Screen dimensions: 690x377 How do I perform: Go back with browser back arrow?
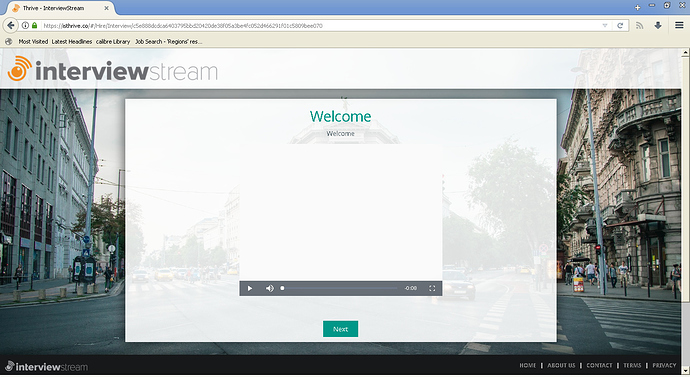click(x=11, y=26)
